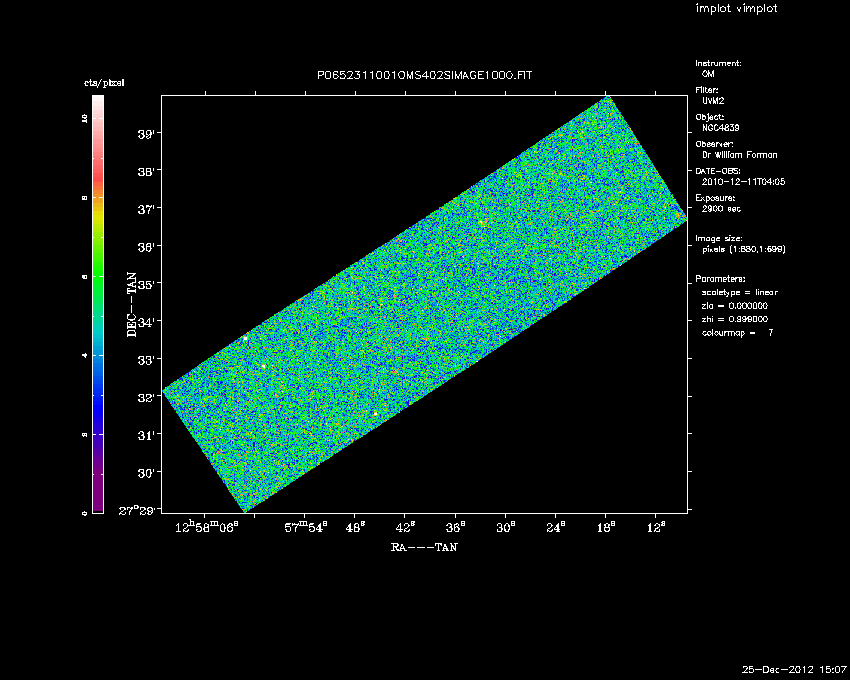Click the 33' declination tick label
850x680 pixels.
coord(146,360)
